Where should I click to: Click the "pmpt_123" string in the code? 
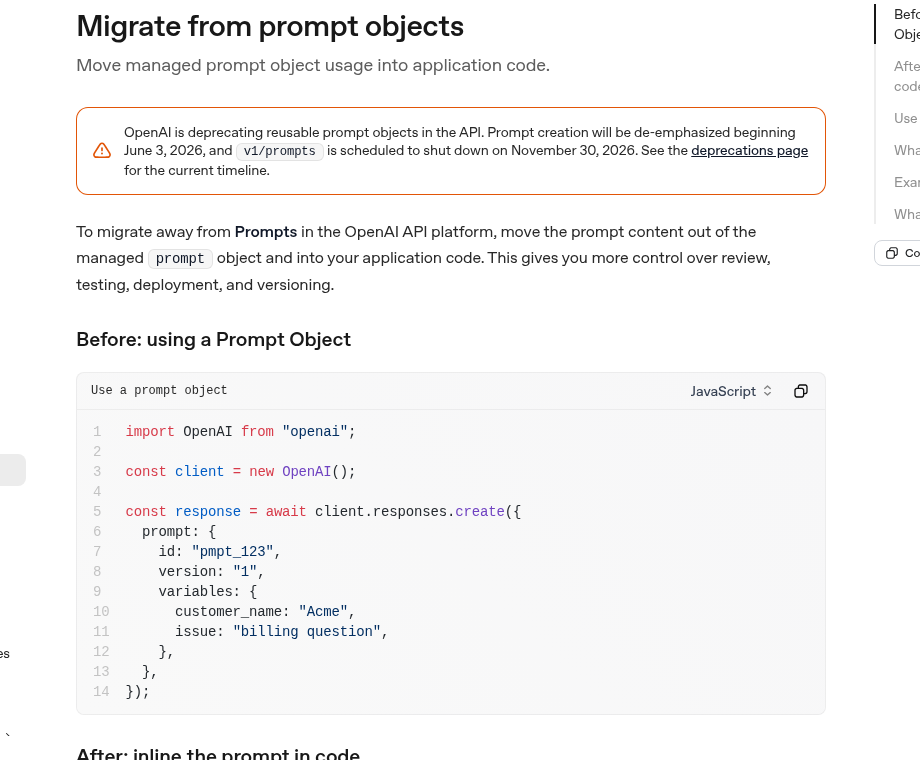pos(232,552)
